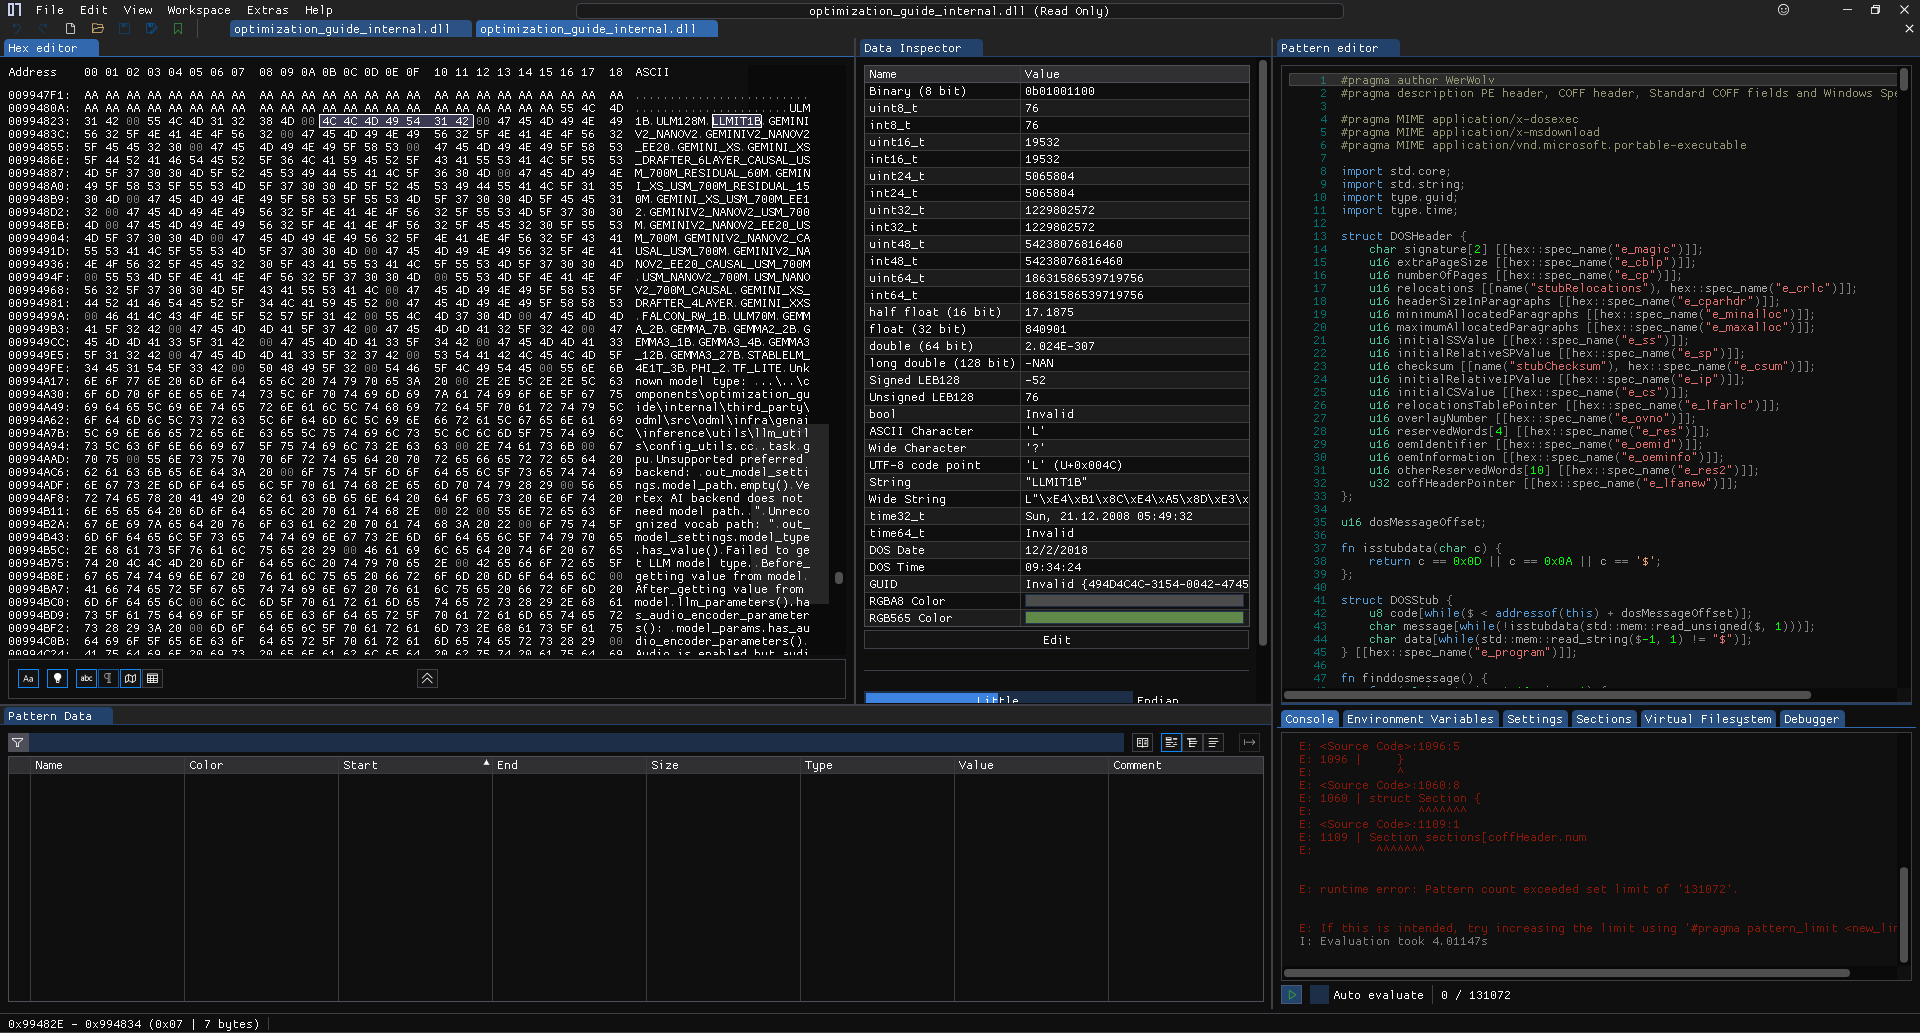Click the Edit button in Data Inspector

1056,640
